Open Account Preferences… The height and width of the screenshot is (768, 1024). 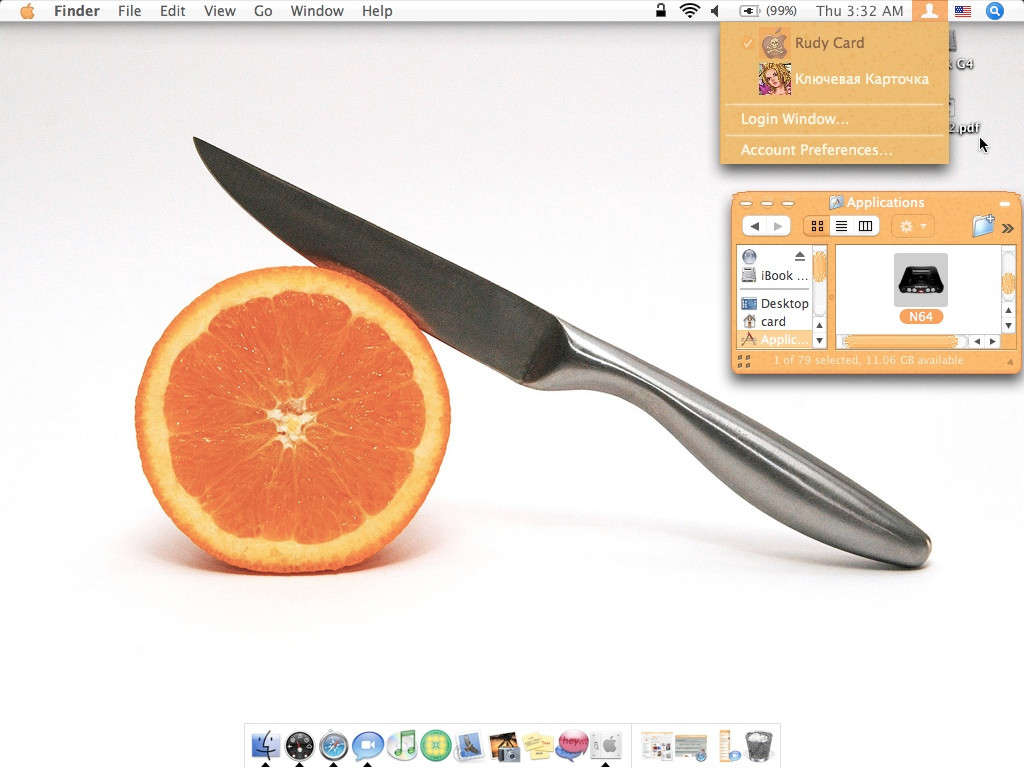pos(834,150)
